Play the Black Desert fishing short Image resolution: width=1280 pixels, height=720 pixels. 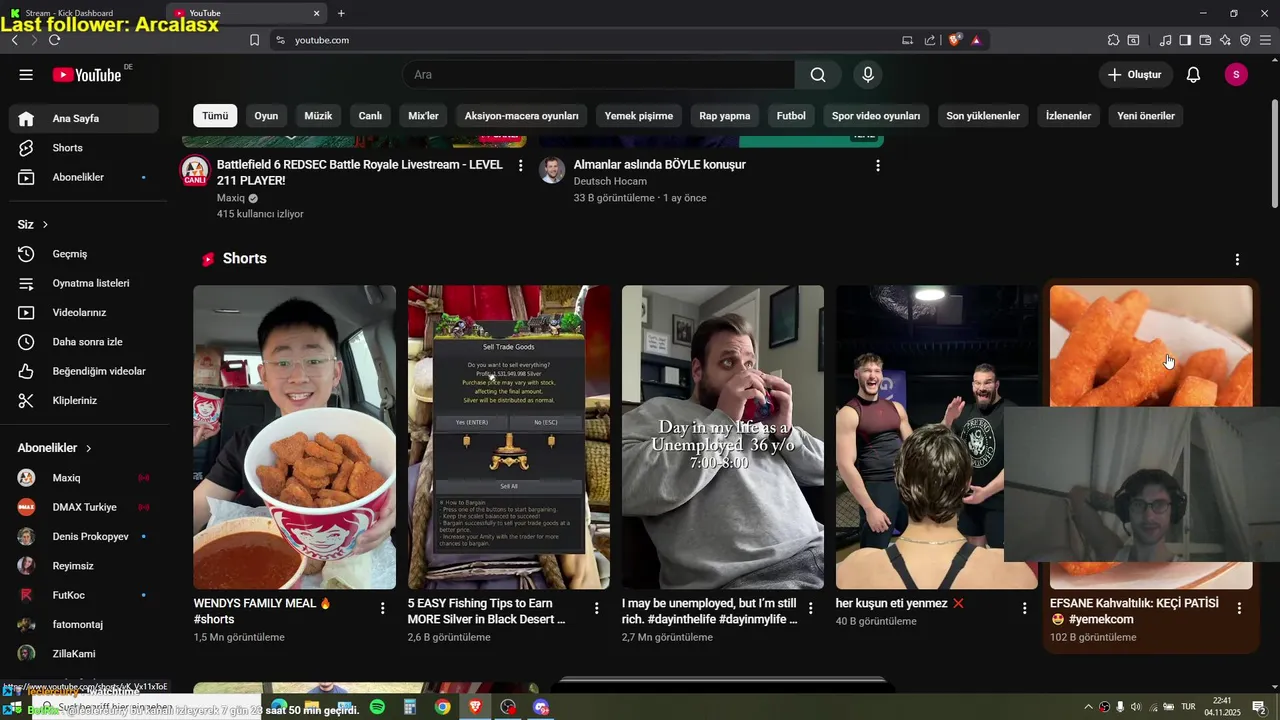[509, 437]
